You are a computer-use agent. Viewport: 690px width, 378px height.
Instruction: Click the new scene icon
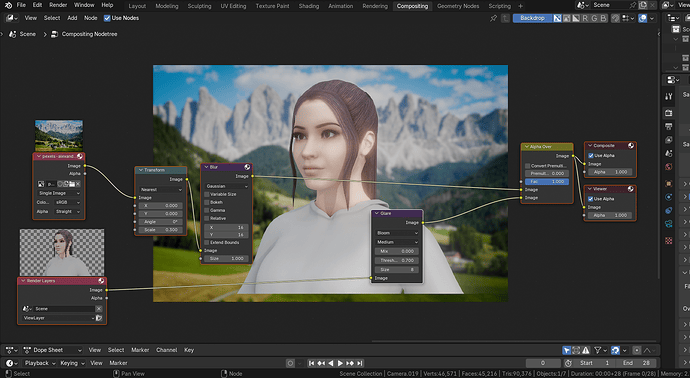coord(643,5)
